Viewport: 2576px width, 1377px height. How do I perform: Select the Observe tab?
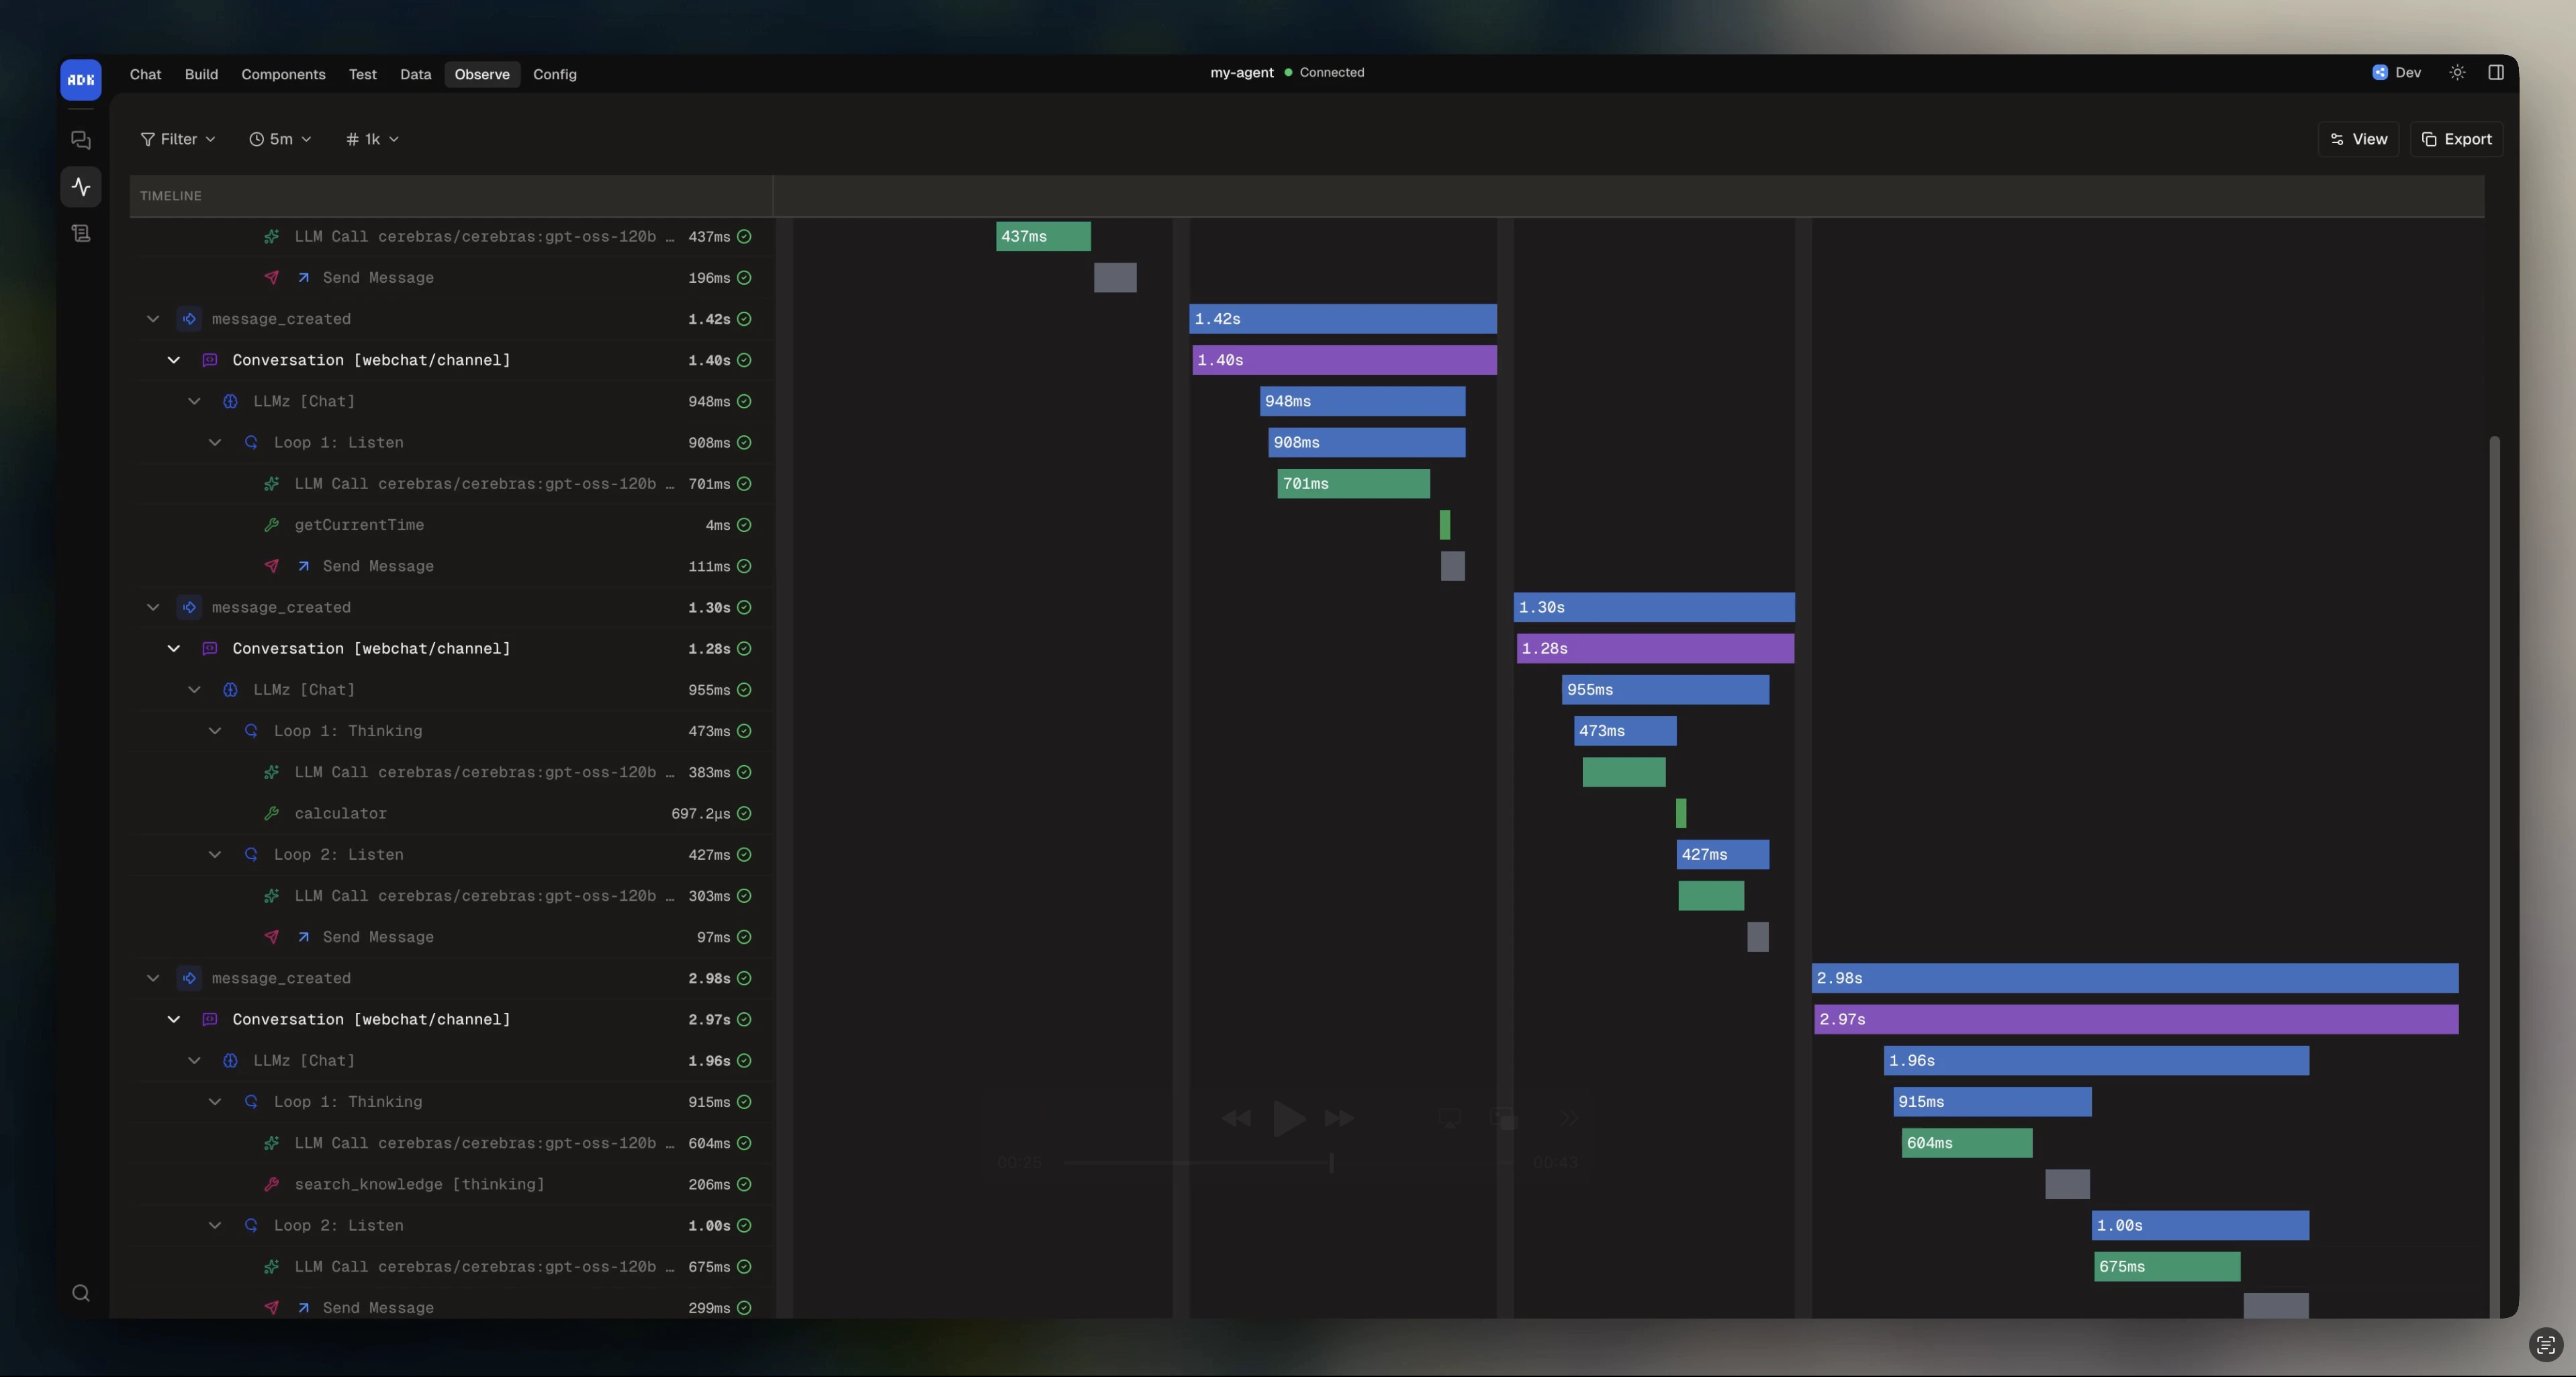(482, 74)
